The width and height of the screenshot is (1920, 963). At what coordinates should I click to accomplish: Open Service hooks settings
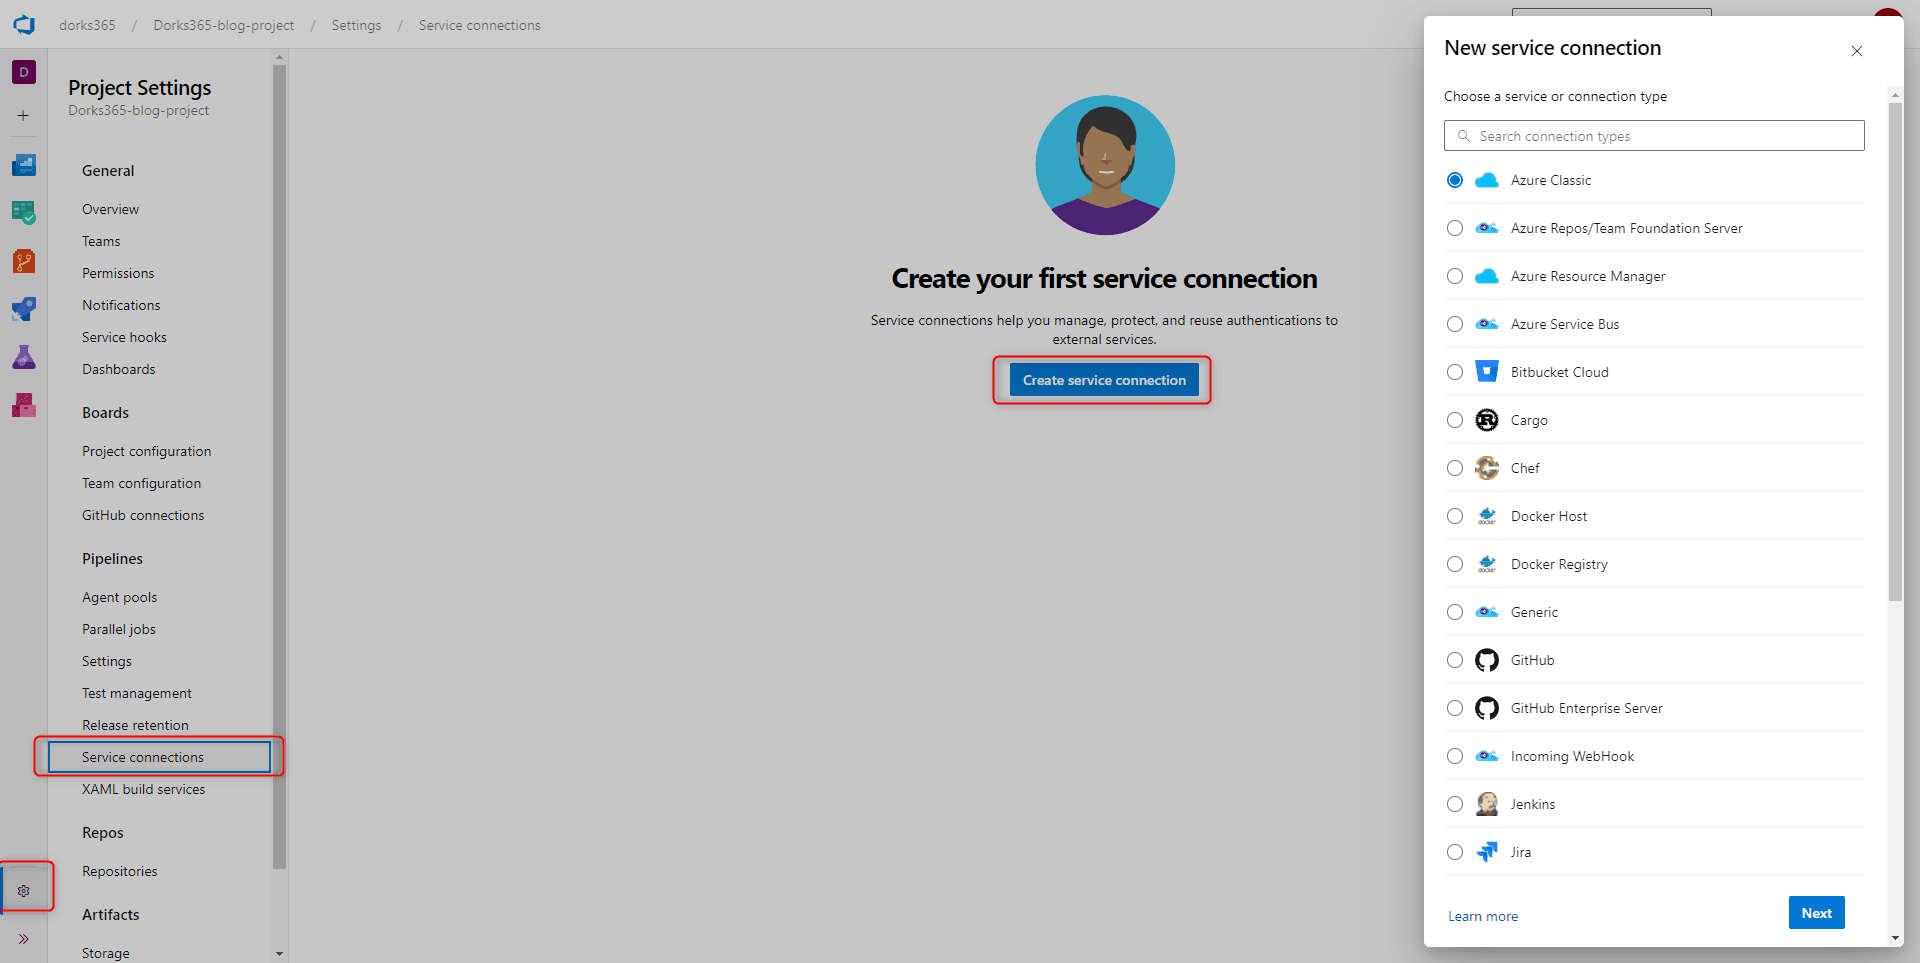tap(124, 337)
